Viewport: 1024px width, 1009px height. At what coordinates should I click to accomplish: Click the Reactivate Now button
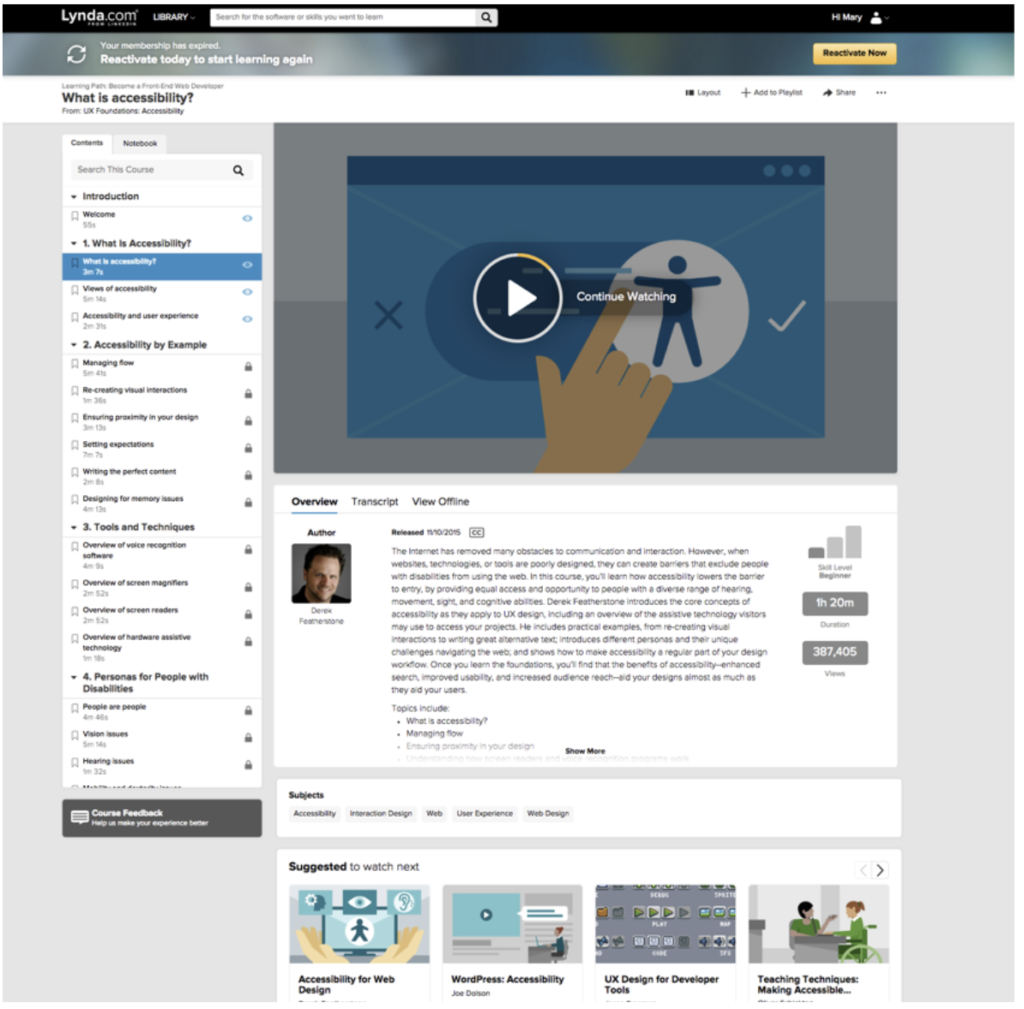tap(854, 53)
